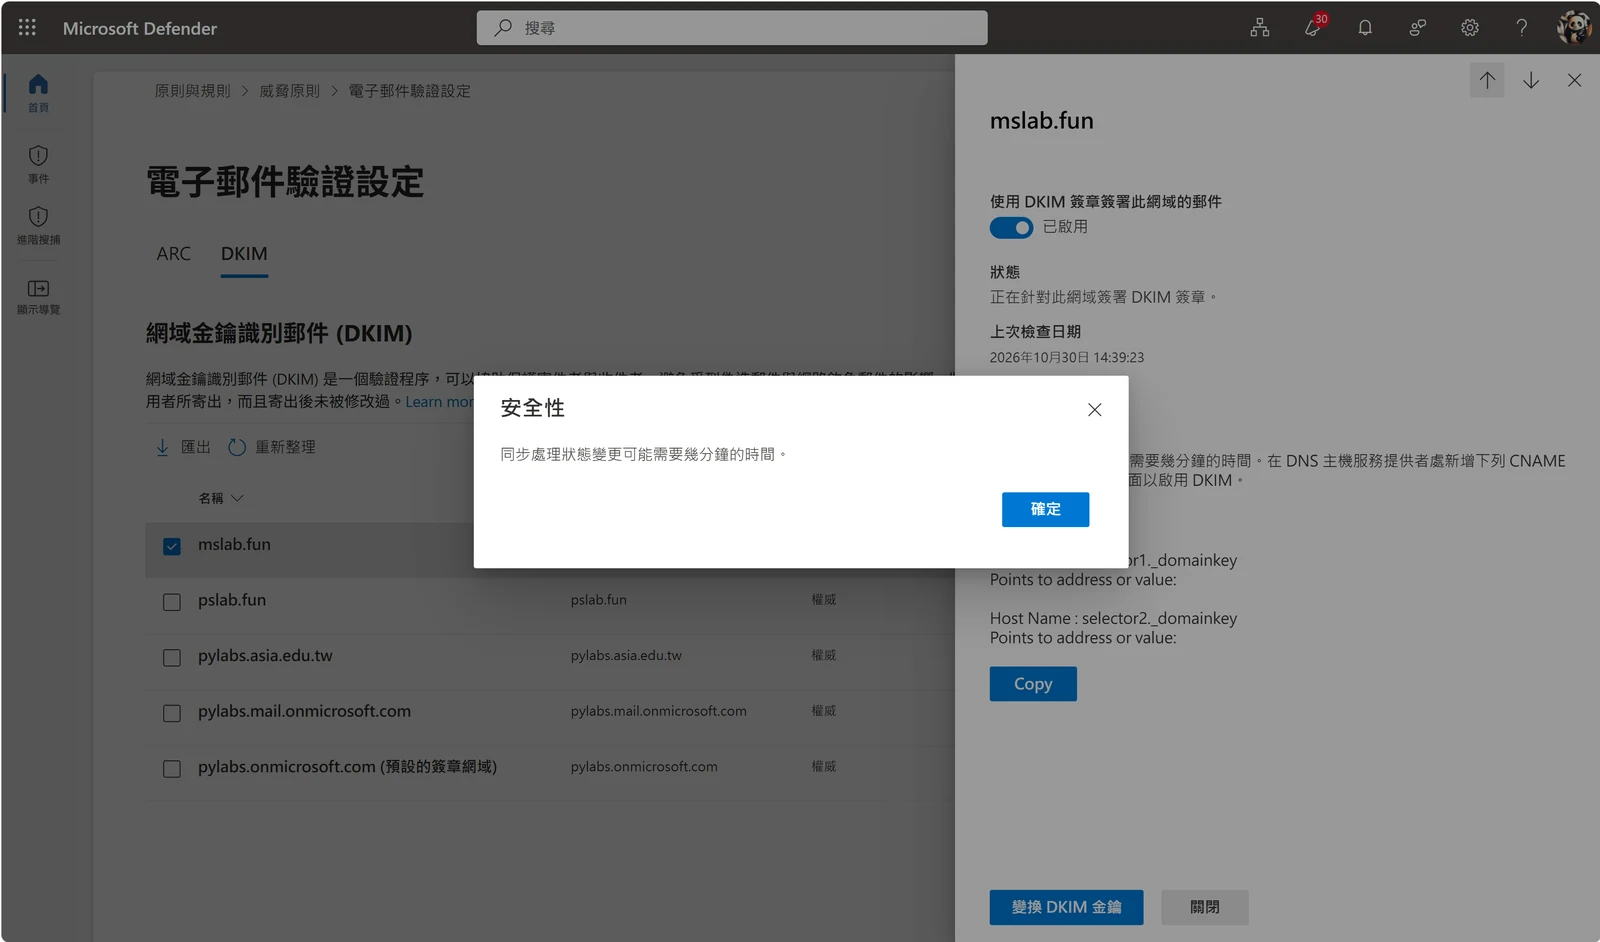1600x942 pixels.
Task: Open alerts icon with 30 badge
Action: pos(1314,27)
